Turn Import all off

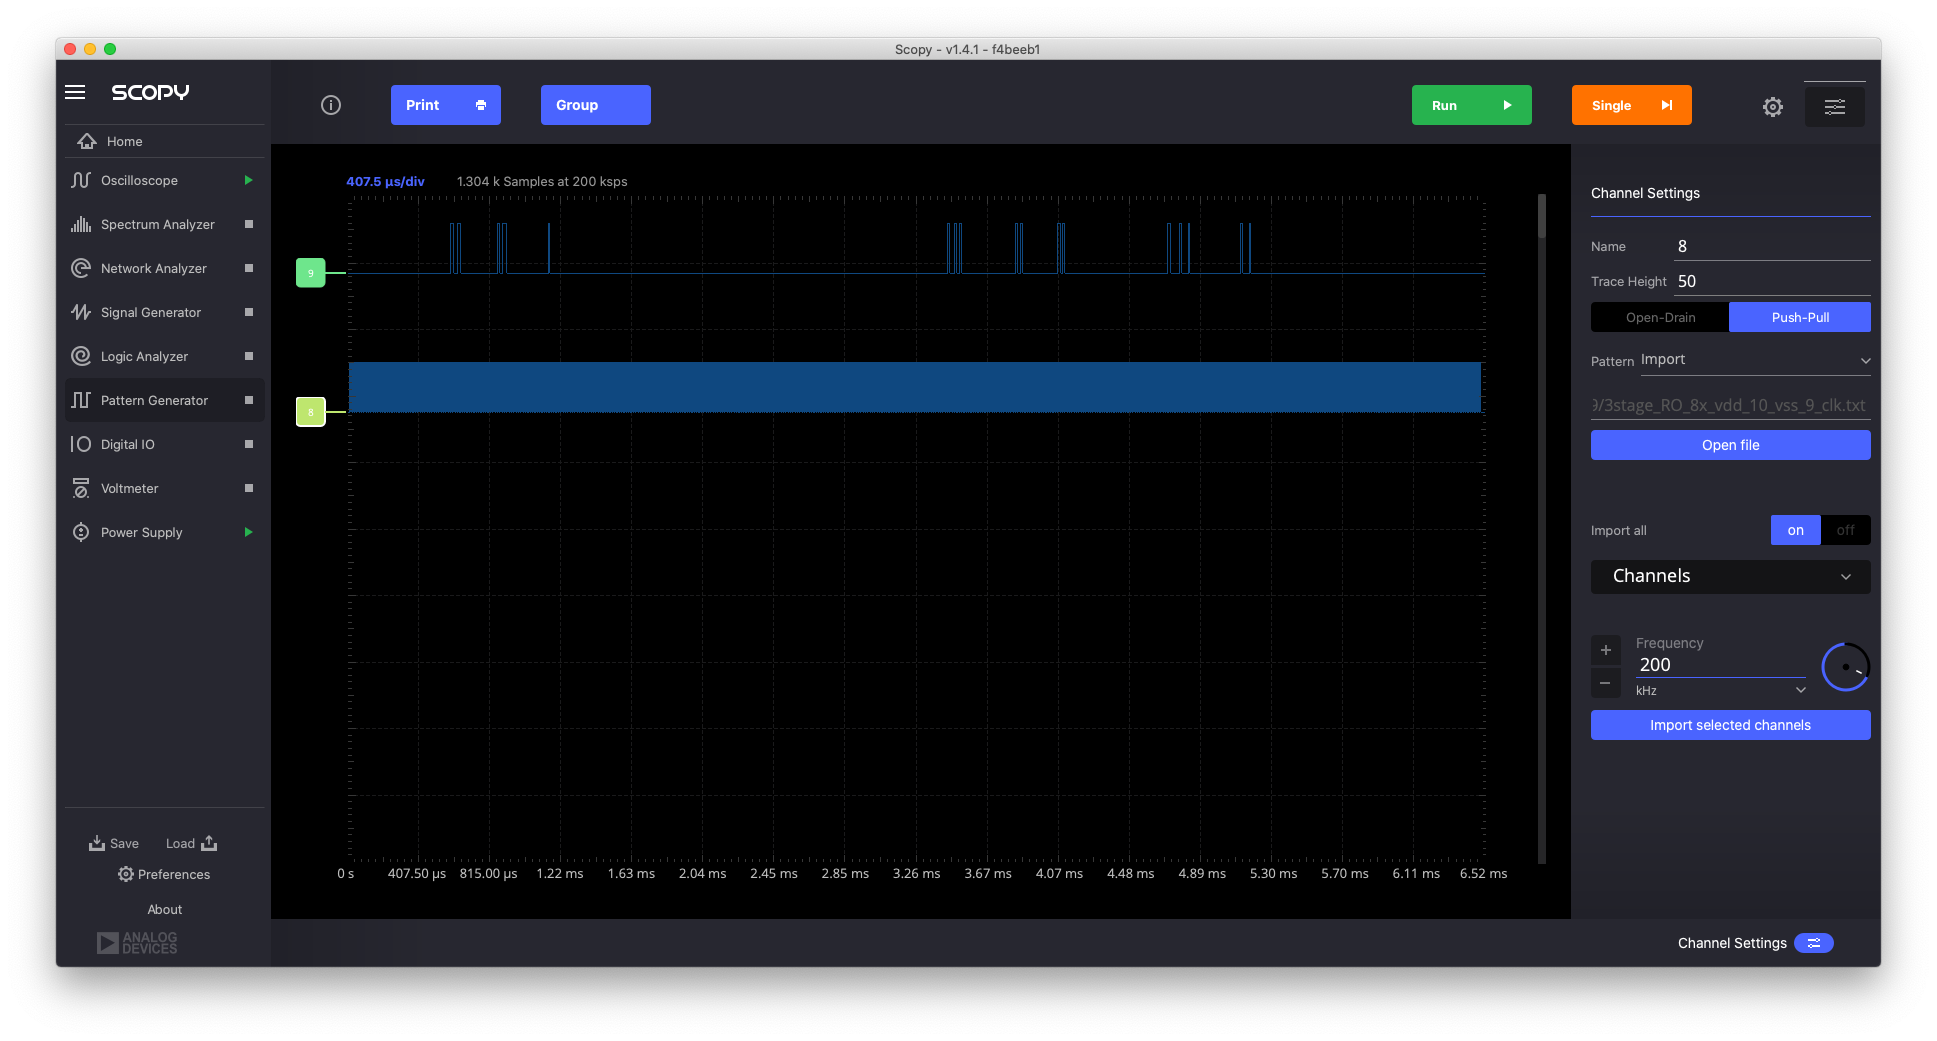[x=1846, y=530]
